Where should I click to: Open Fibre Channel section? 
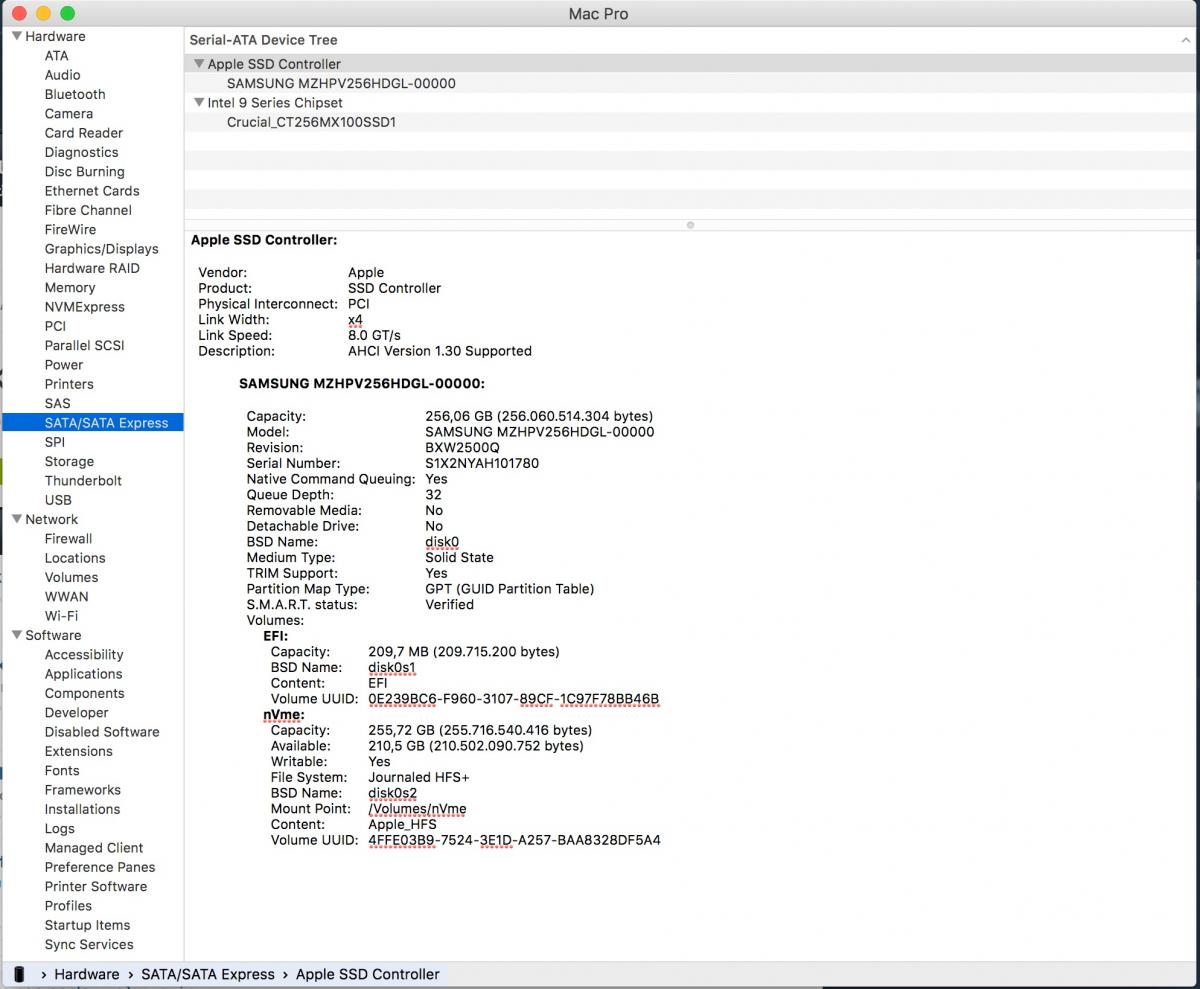coord(88,210)
